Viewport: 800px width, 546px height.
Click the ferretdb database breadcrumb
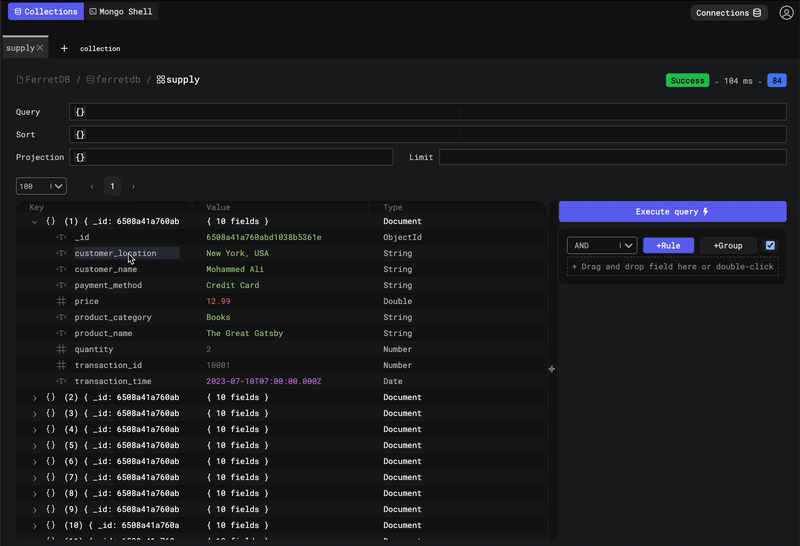[x=113, y=80]
